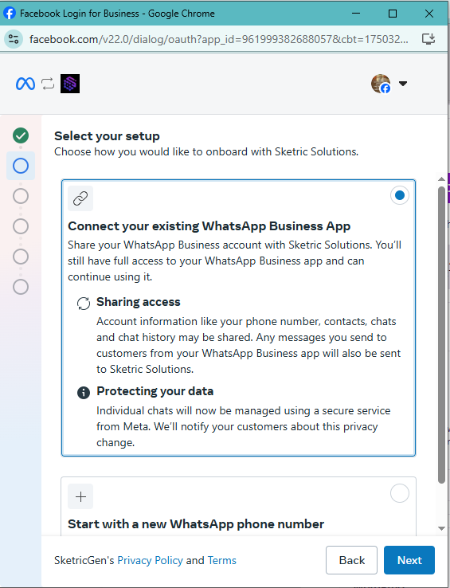This screenshot has width=450, height=588.
Task: Click the completed green checkmark step
Action: tap(21, 135)
